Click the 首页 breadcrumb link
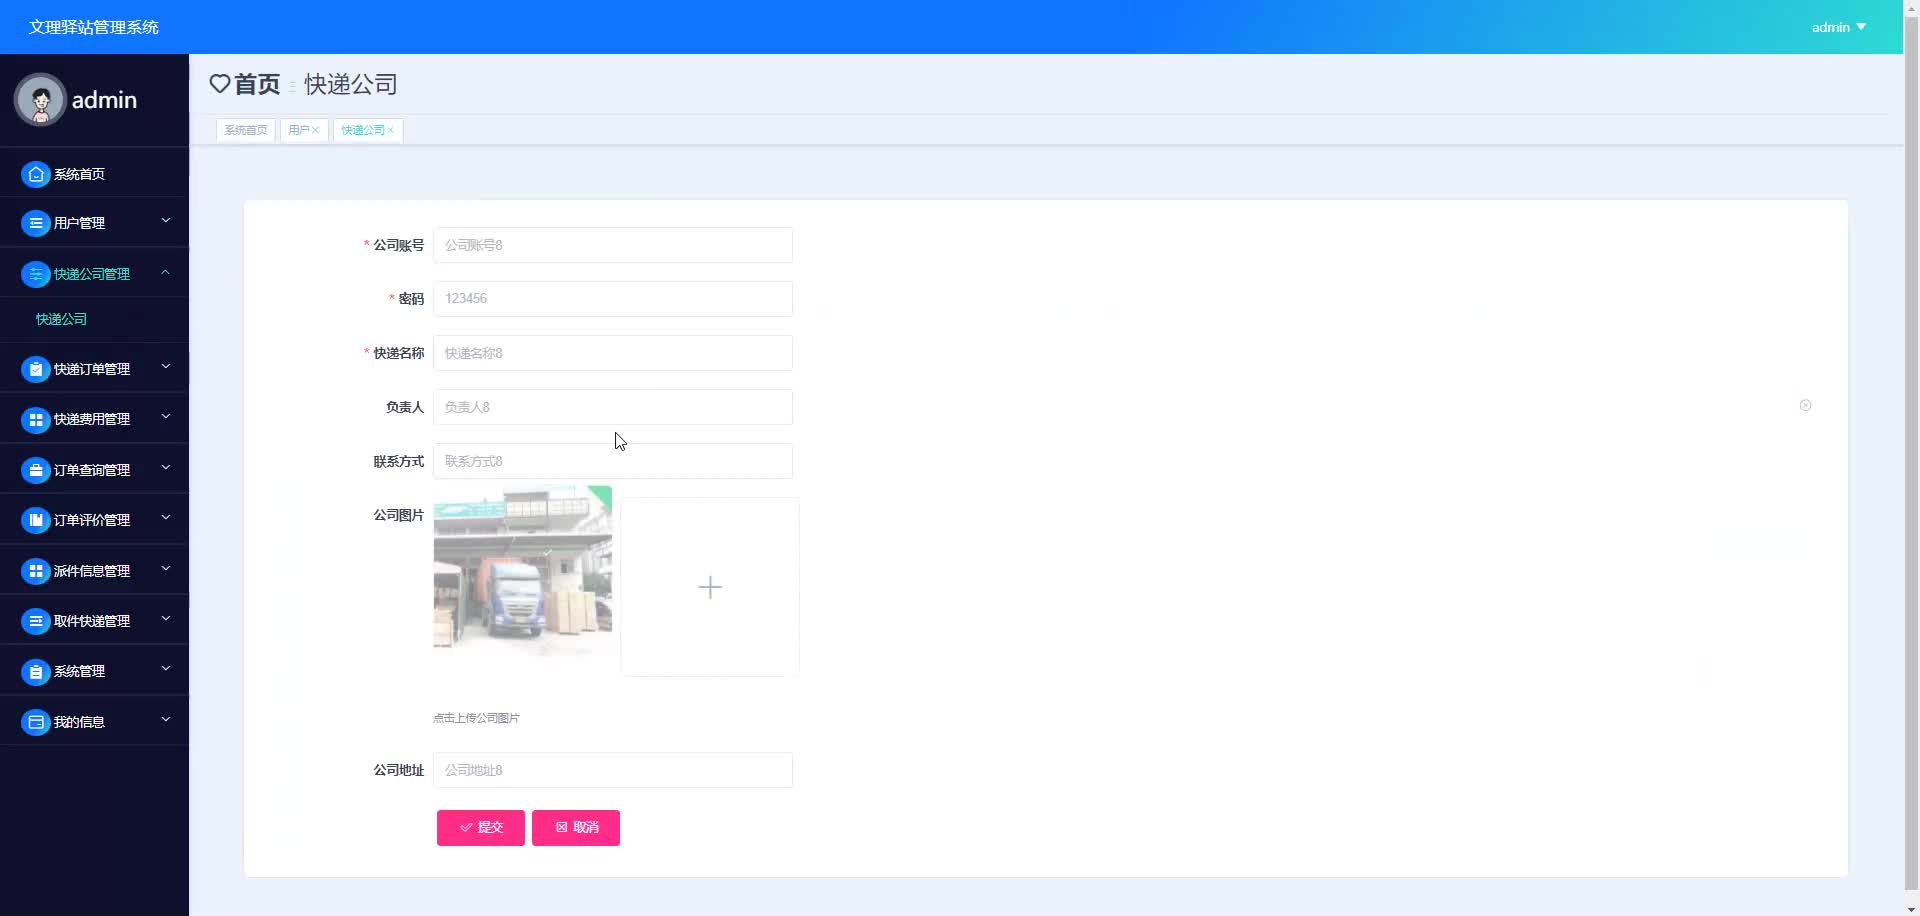 pyautogui.click(x=257, y=84)
